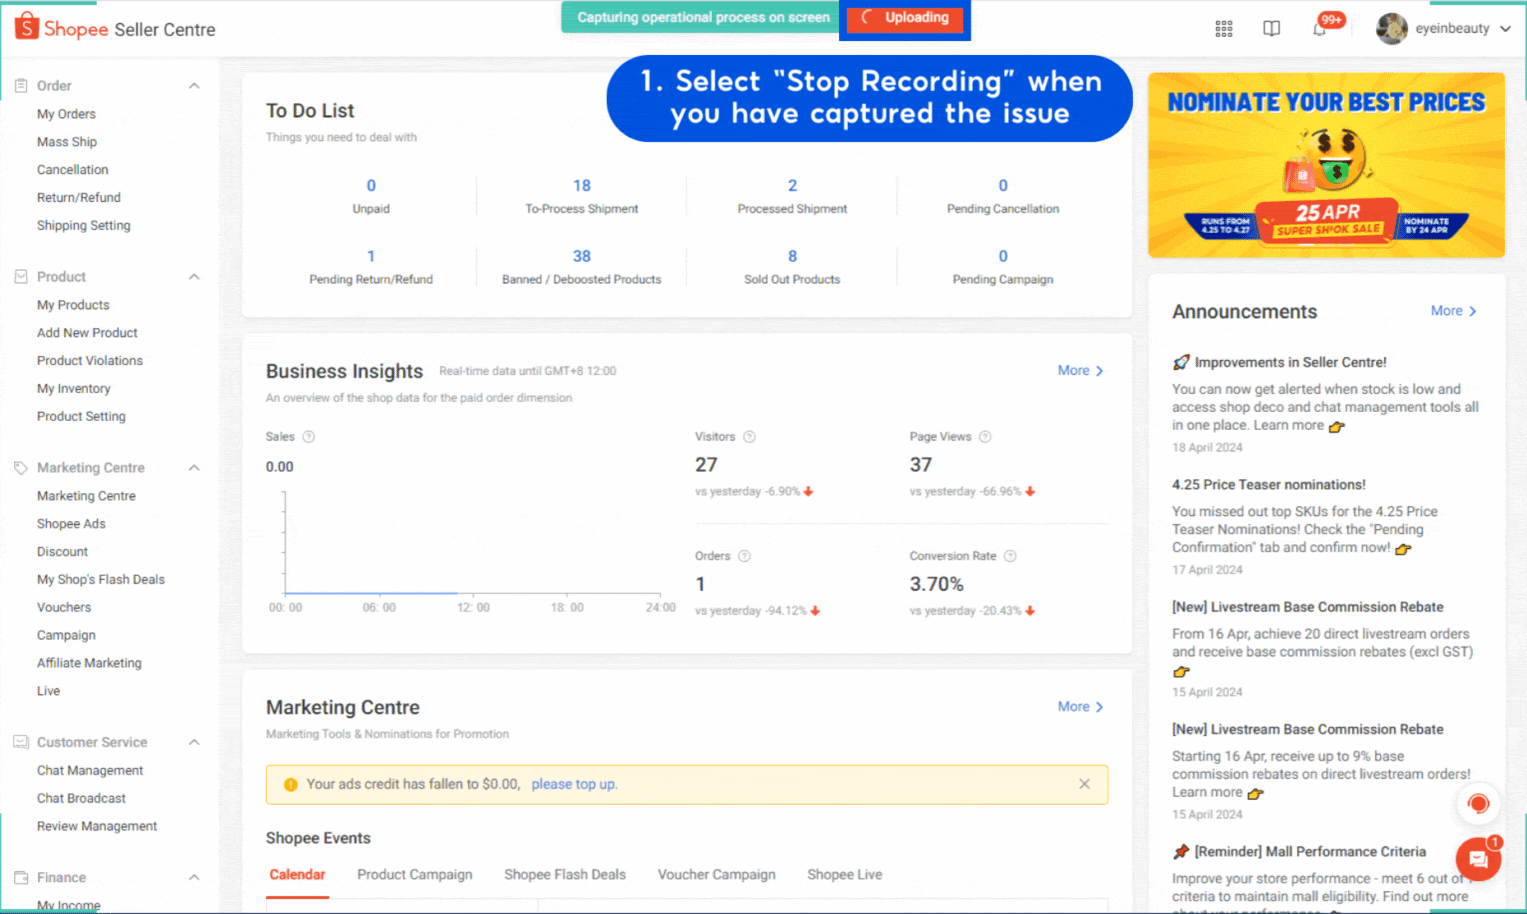Image resolution: width=1527 pixels, height=914 pixels.
Task: Click the eyeinbeauty profile avatar
Action: click(1391, 28)
